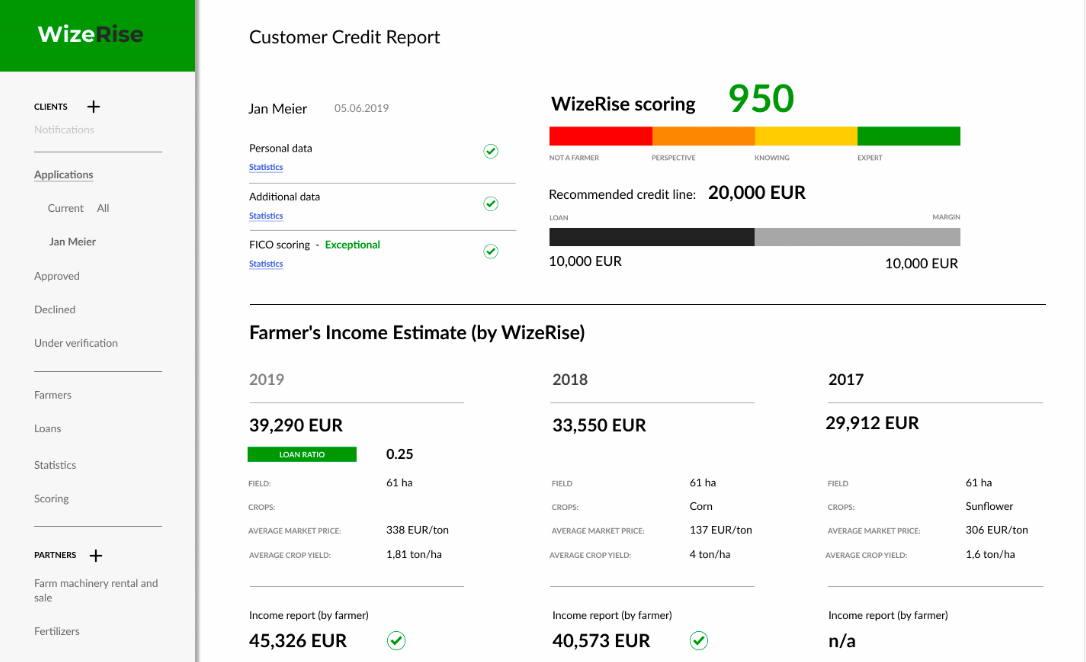This screenshot has height=662, width=1086.
Task: Click green Expert score segment
Action: (x=909, y=136)
